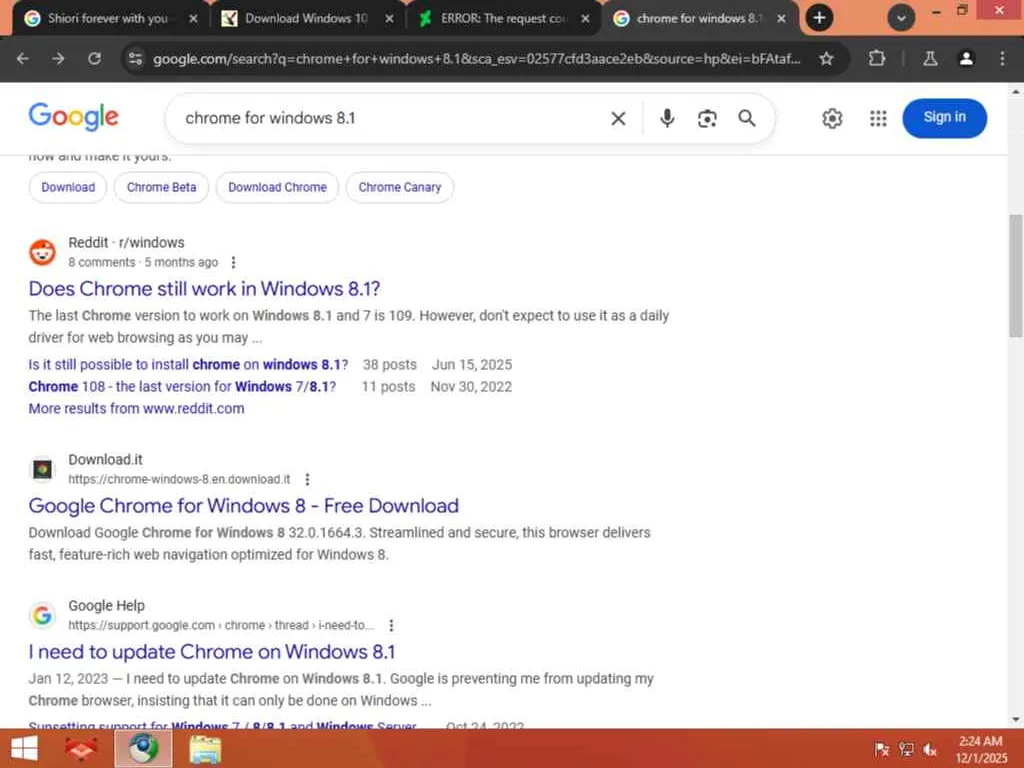Submit search with magnifier icon
The width and height of the screenshot is (1024, 768).
746,118
